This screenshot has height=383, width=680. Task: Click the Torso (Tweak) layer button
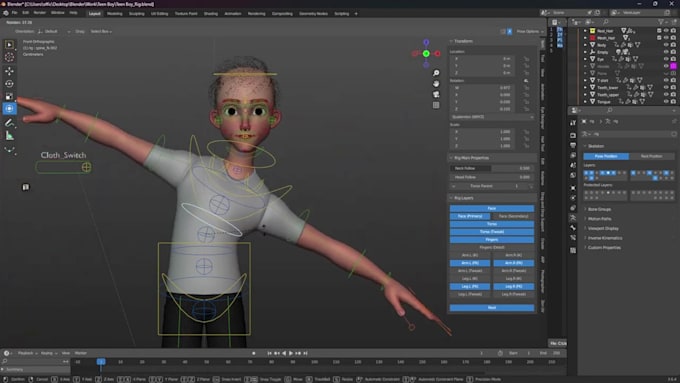[x=492, y=232]
